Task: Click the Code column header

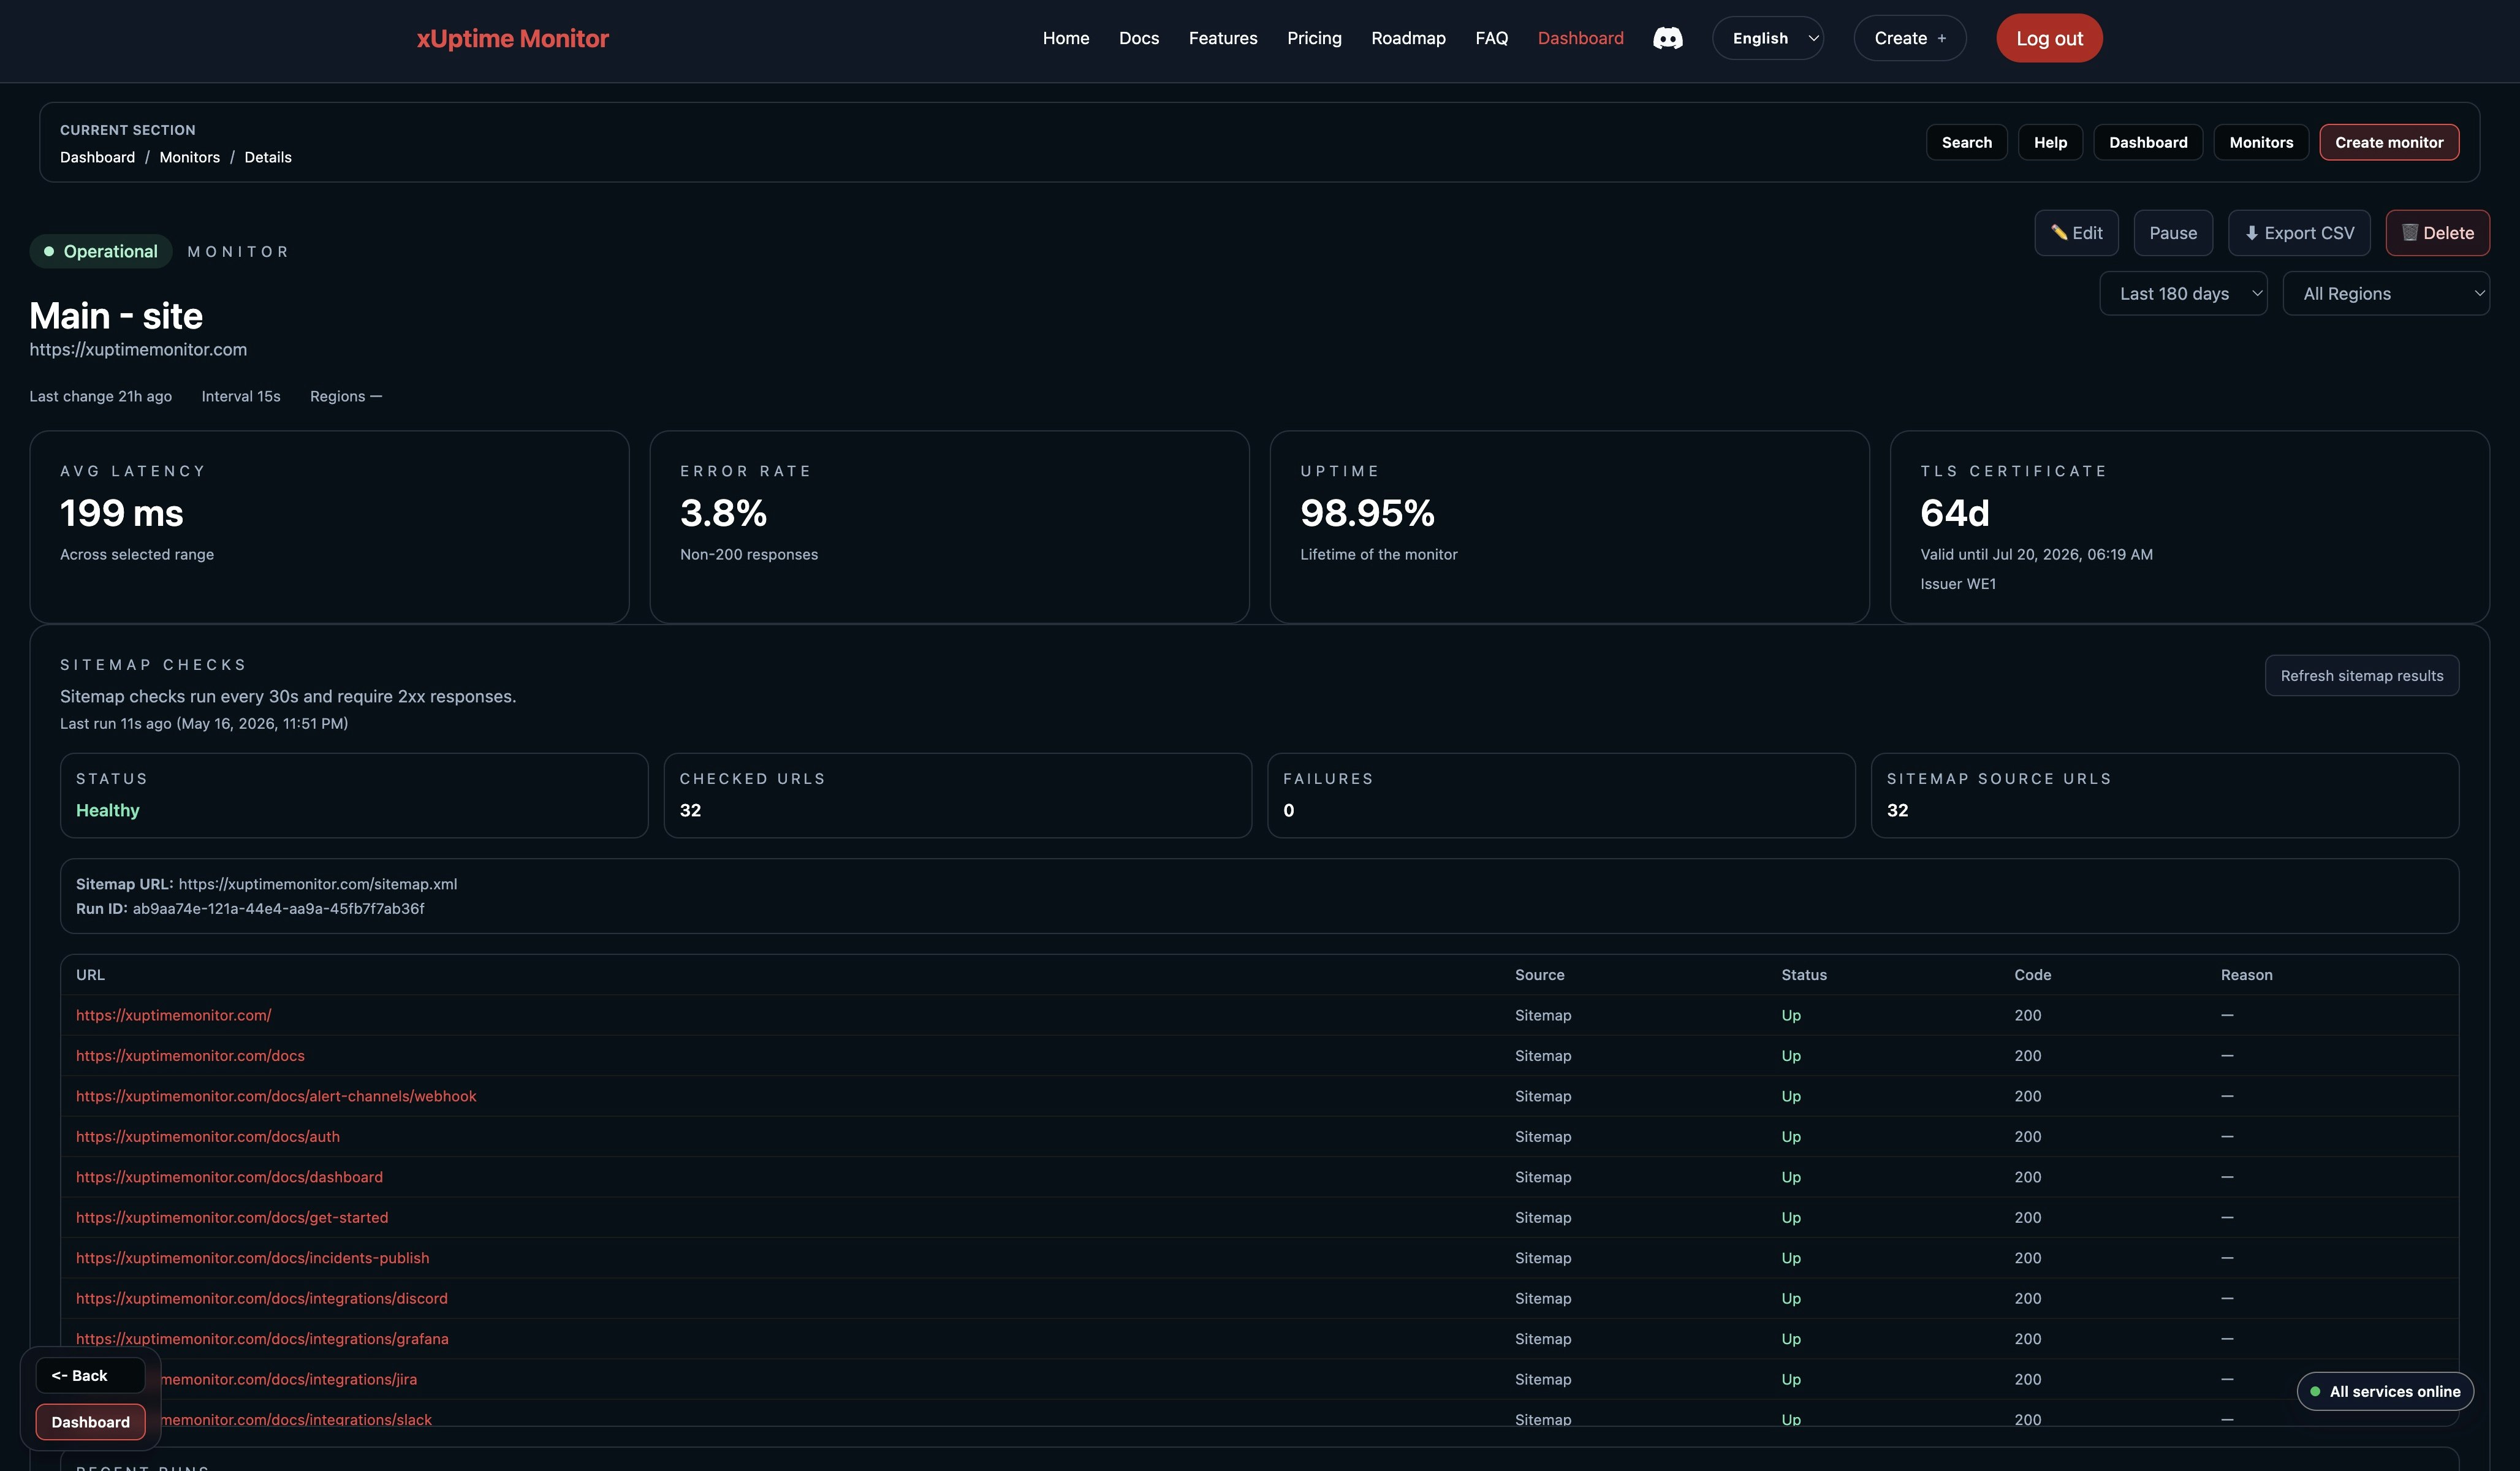Action: click(2032, 975)
